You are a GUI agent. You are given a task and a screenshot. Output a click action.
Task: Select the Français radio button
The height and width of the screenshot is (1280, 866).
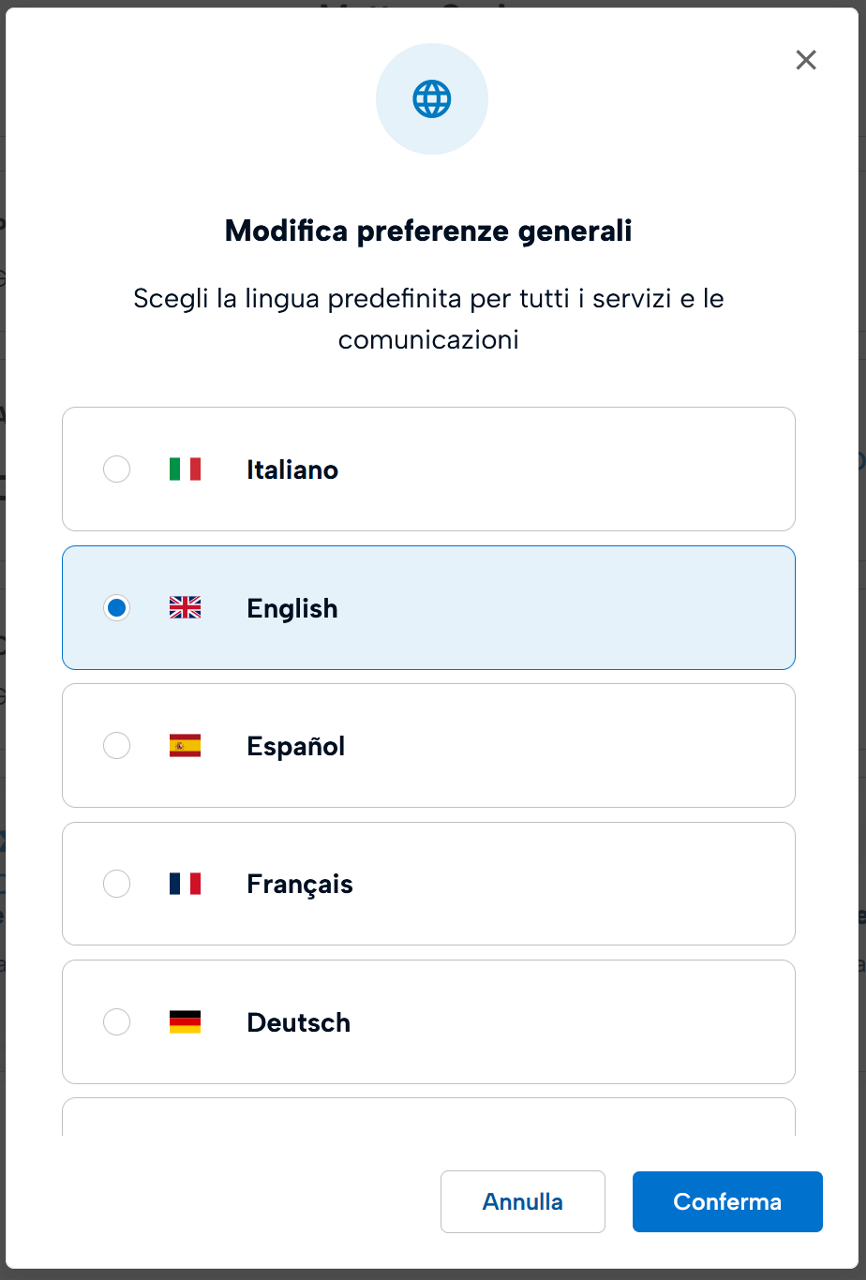[117, 883]
